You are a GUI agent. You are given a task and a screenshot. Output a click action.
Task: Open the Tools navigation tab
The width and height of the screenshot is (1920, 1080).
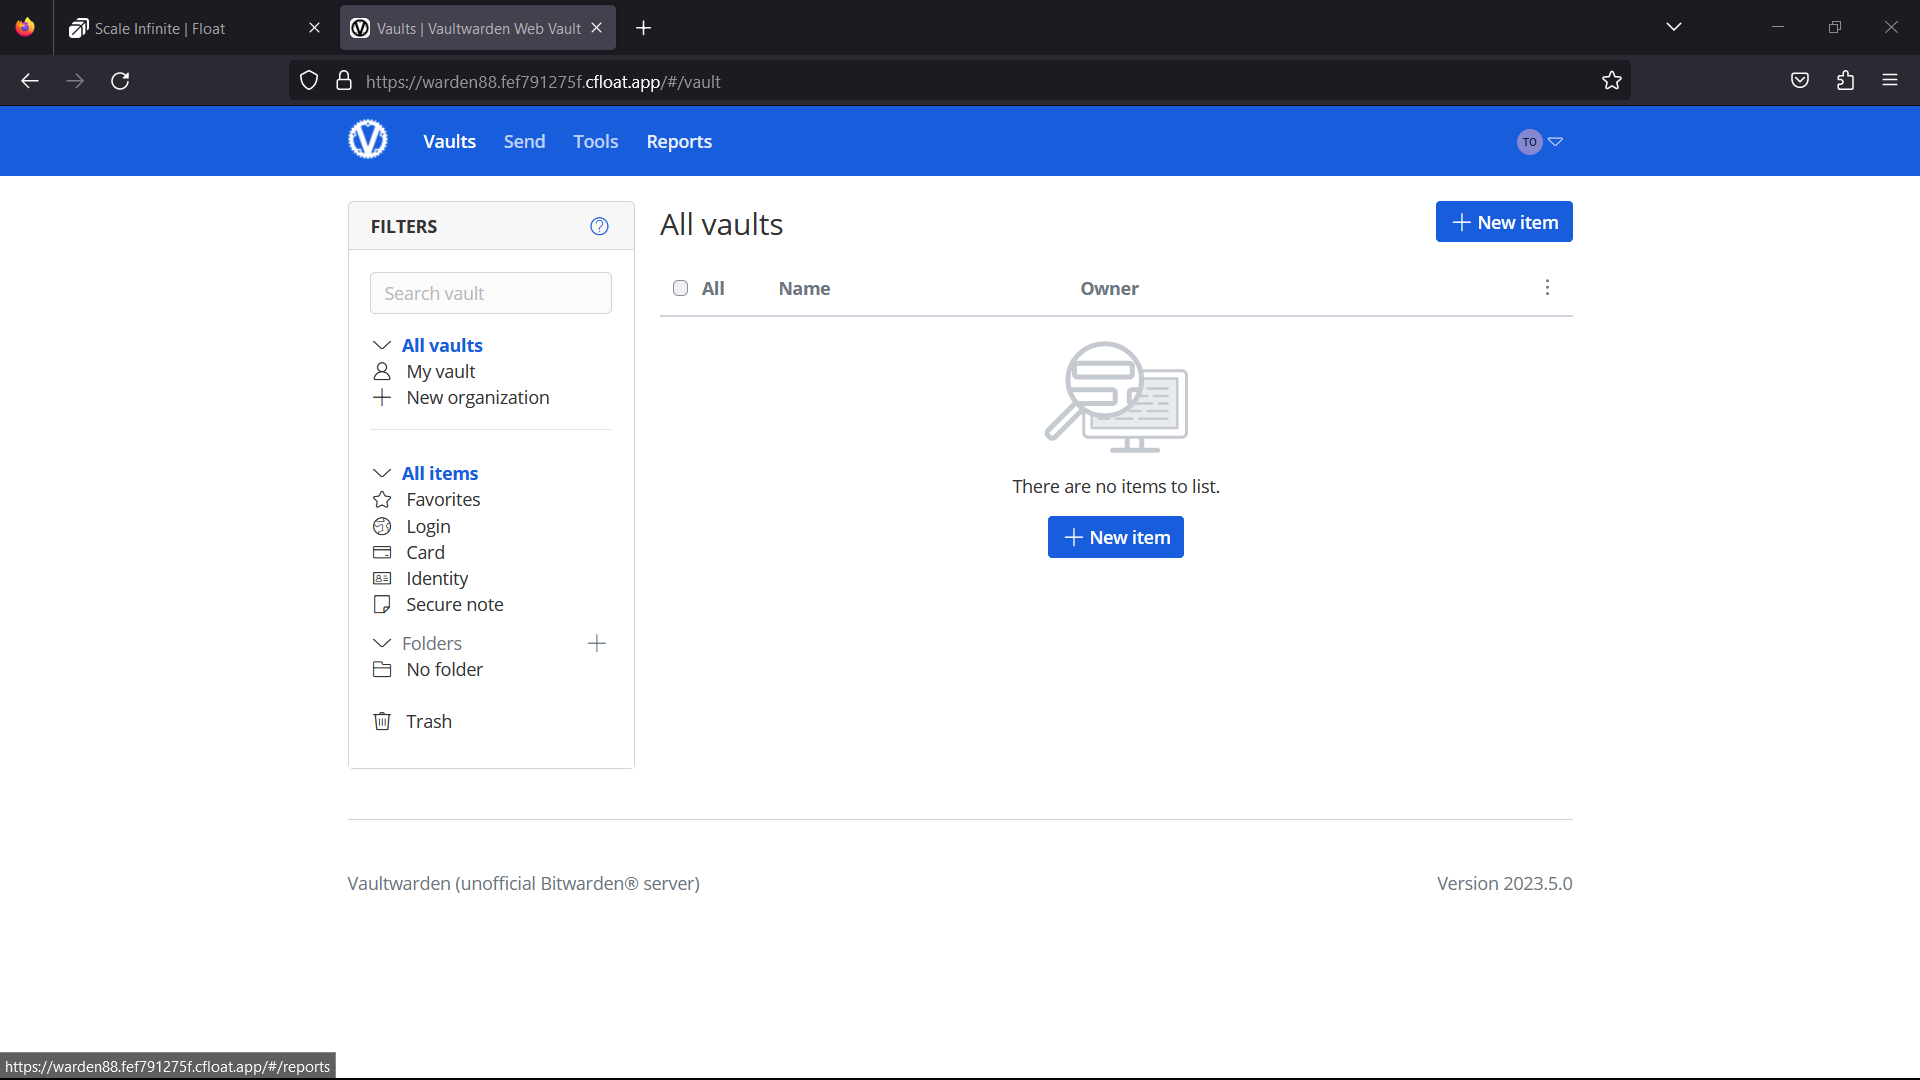(x=596, y=141)
